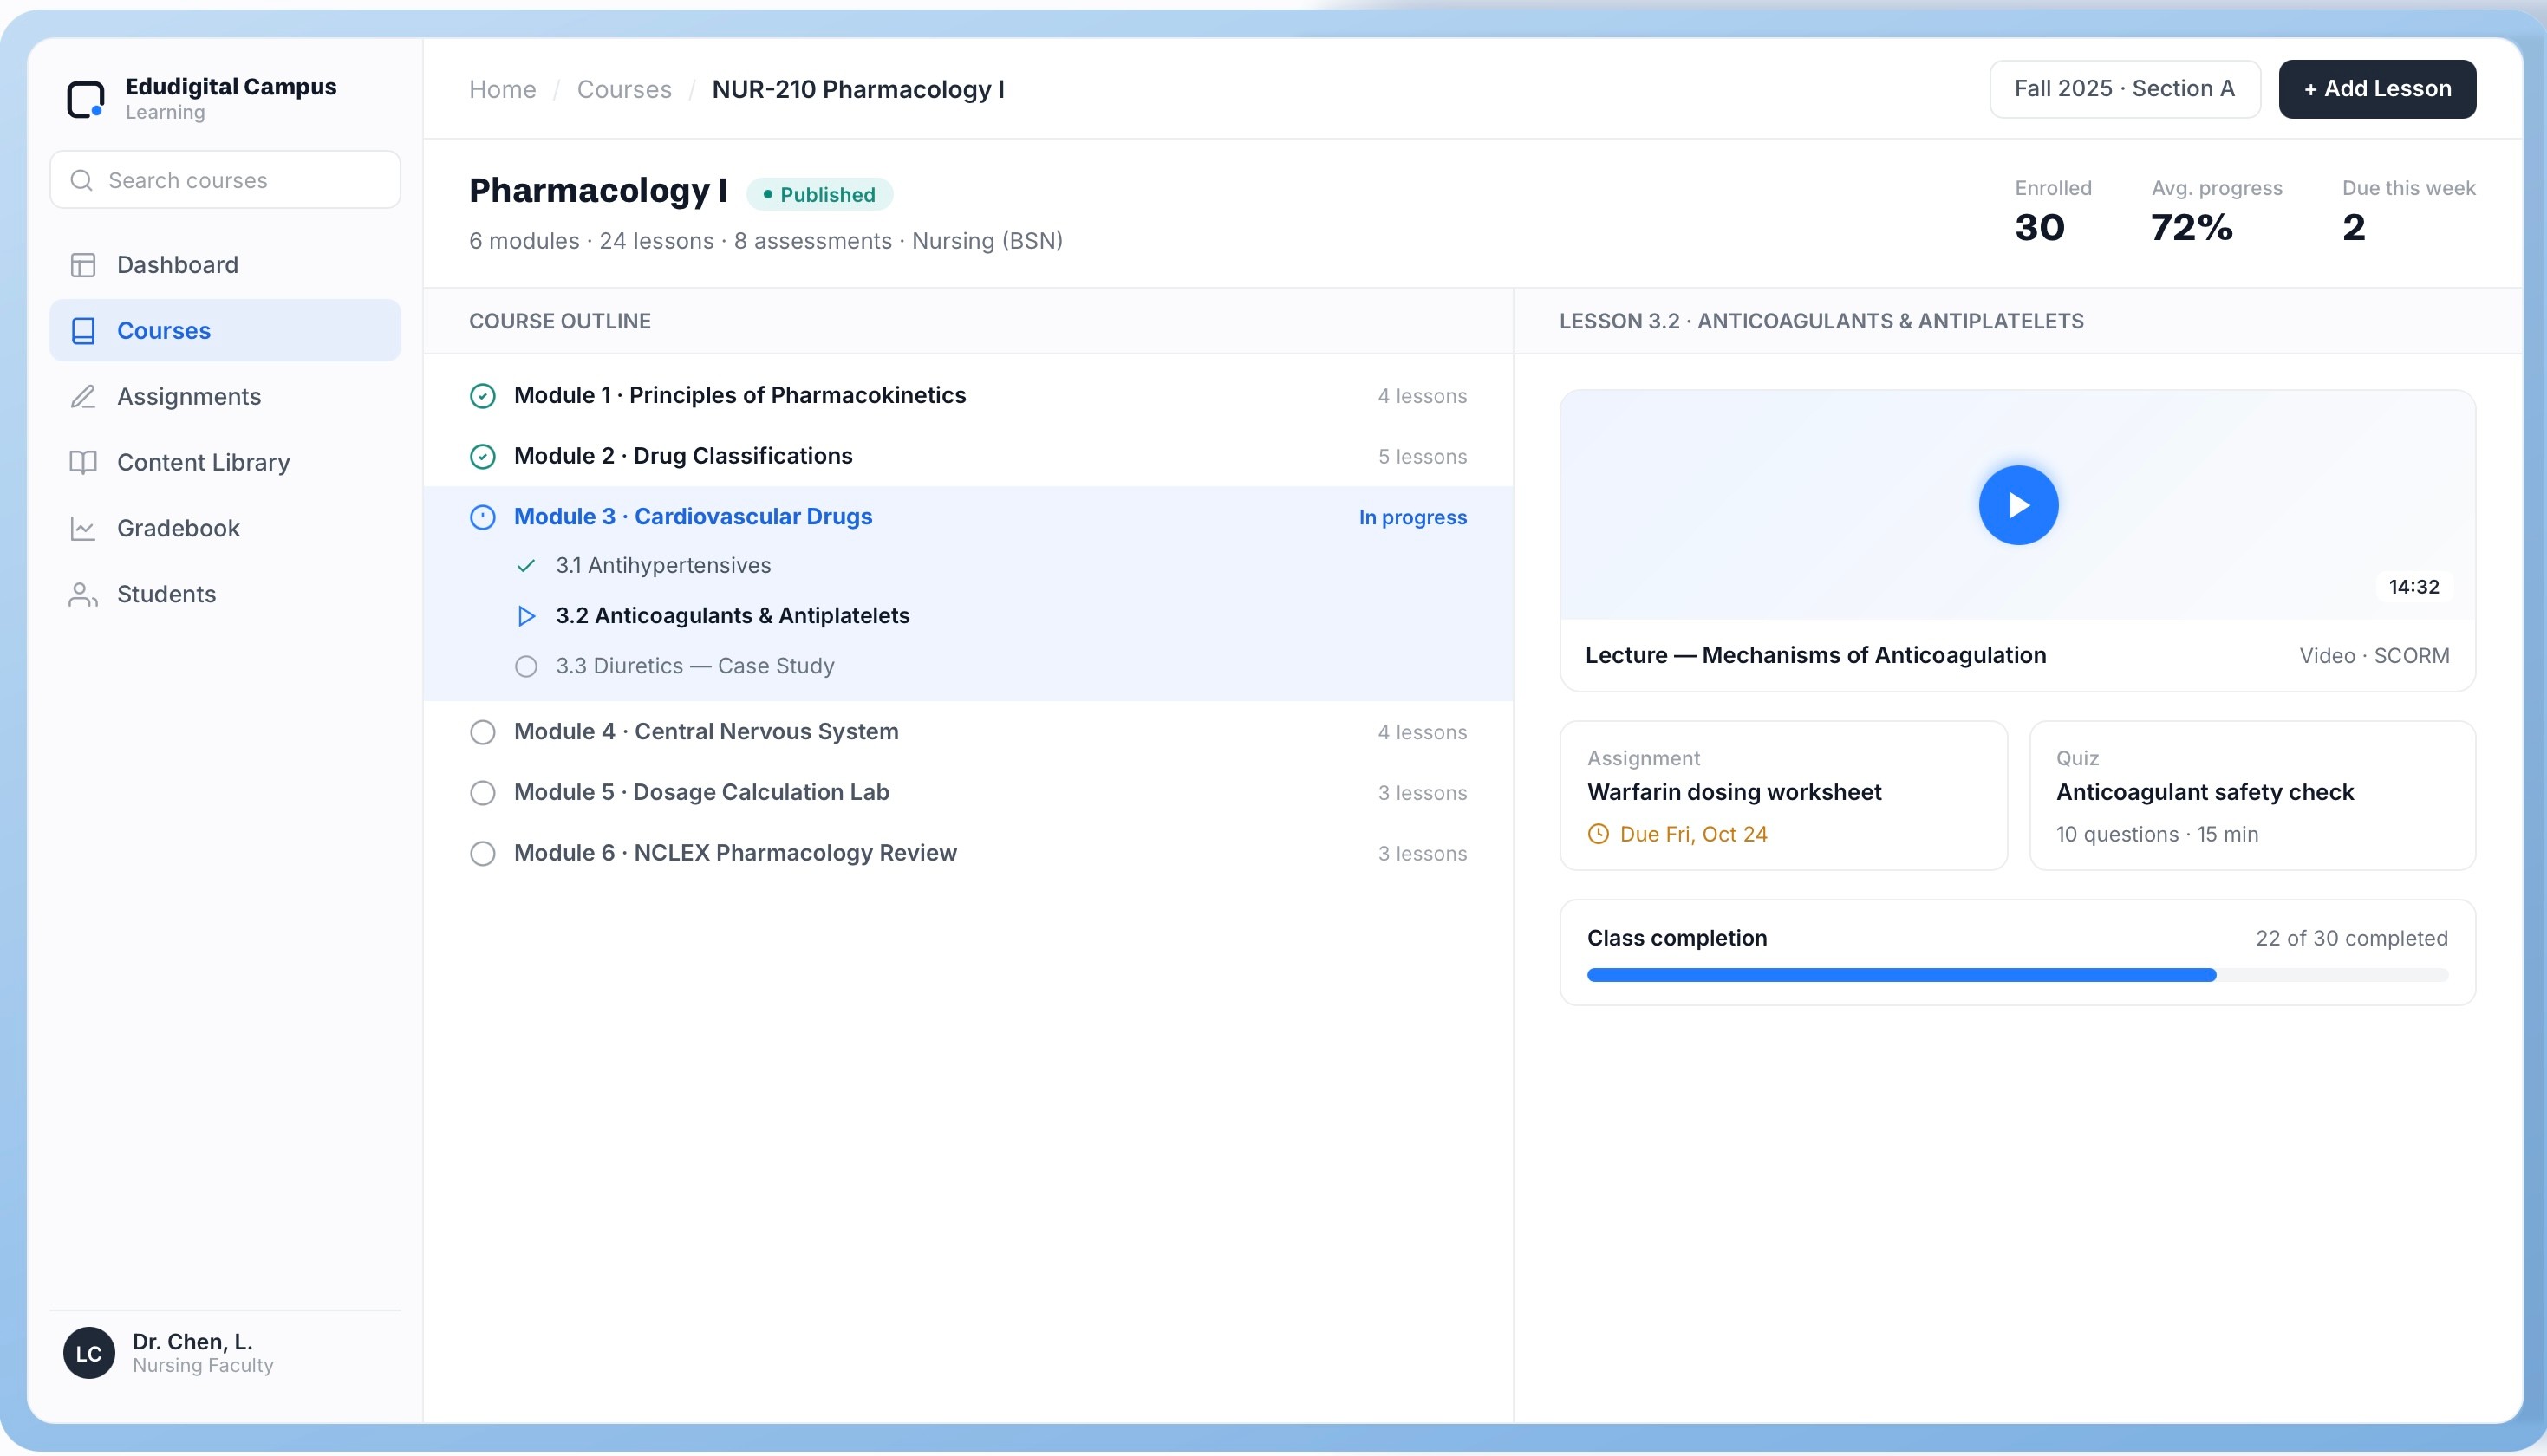Click the 10 questions · 15 min text
This screenshot has height=1456, width=2547.
pos(2157,835)
